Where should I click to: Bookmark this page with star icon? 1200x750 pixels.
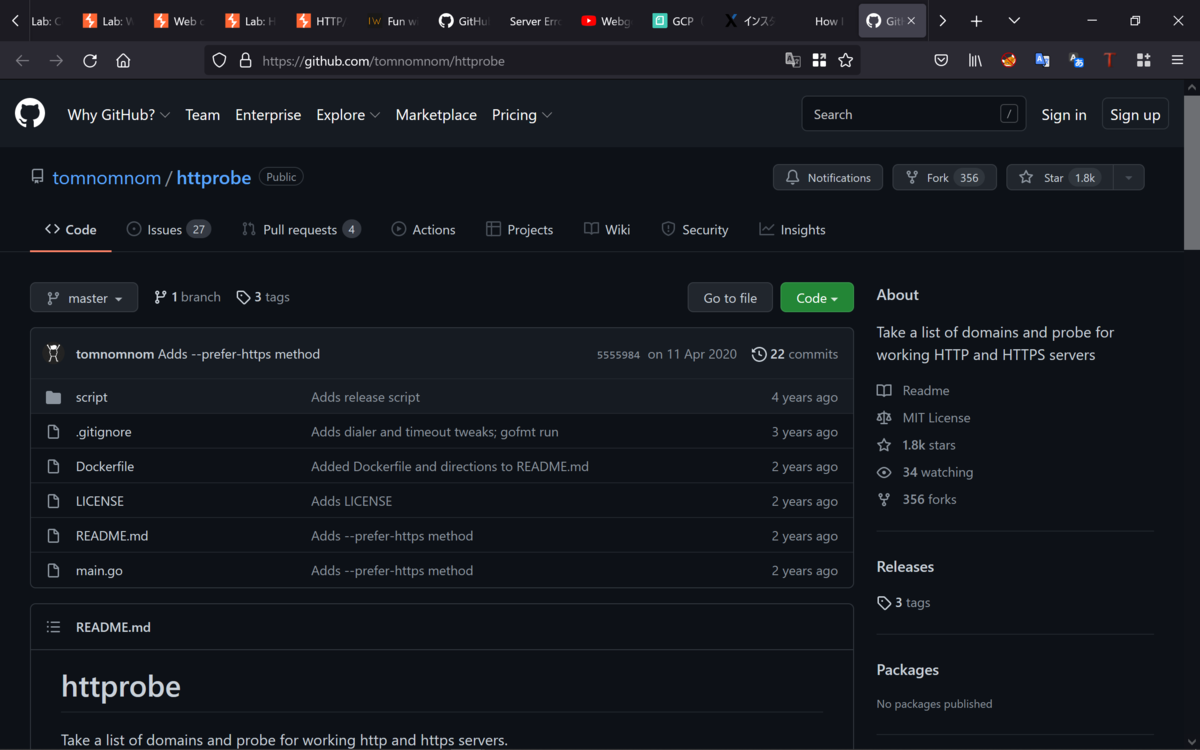(845, 61)
